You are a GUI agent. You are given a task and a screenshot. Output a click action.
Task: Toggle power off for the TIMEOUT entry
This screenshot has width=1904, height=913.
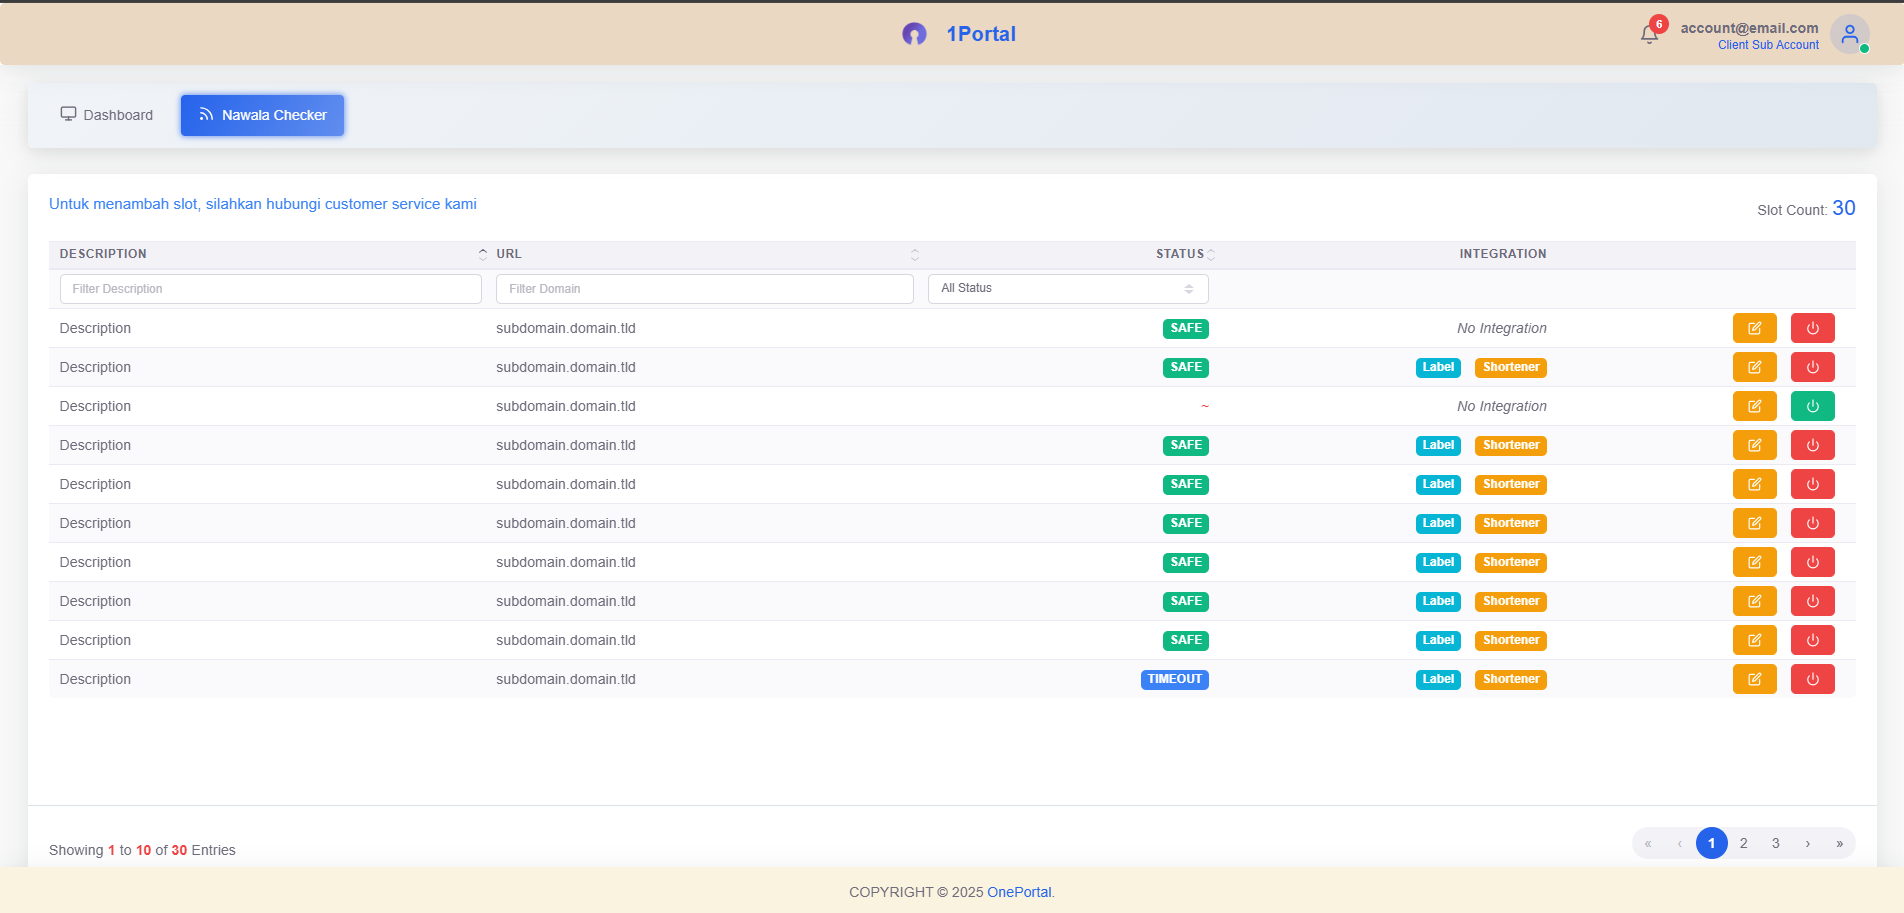[1812, 679]
